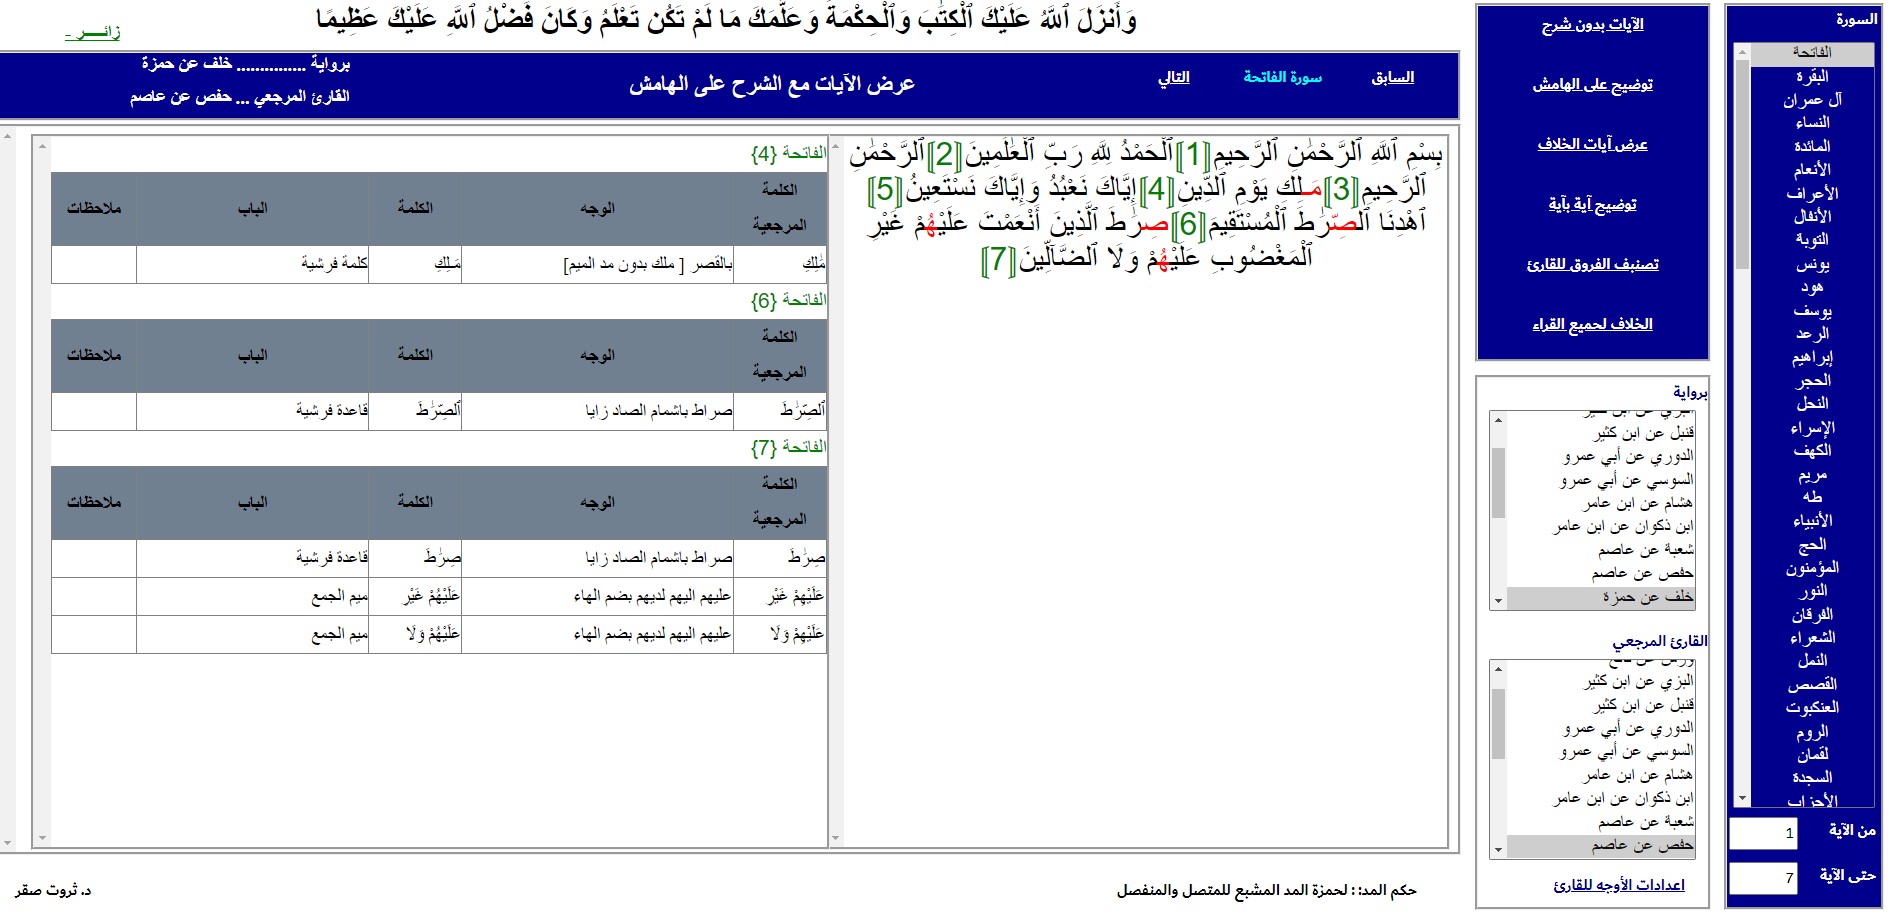Click the الخلاف لجميع القراء link
1891x916 pixels.
point(1592,325)
